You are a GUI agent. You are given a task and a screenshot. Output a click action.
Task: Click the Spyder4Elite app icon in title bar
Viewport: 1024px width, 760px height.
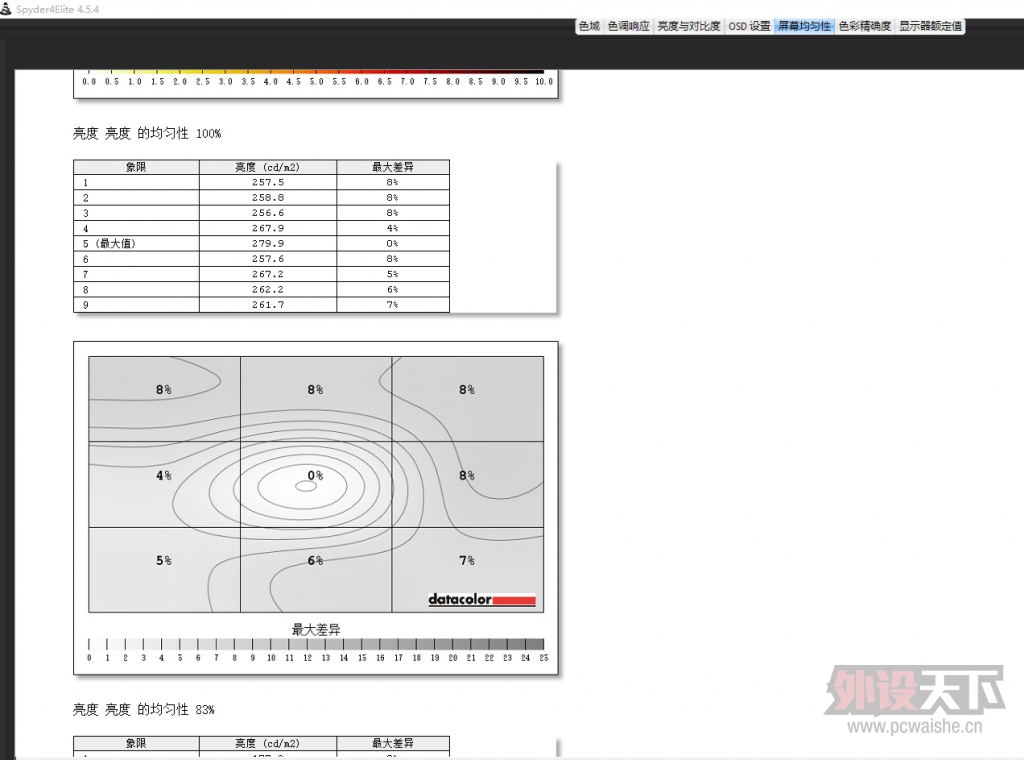(6, 8)
